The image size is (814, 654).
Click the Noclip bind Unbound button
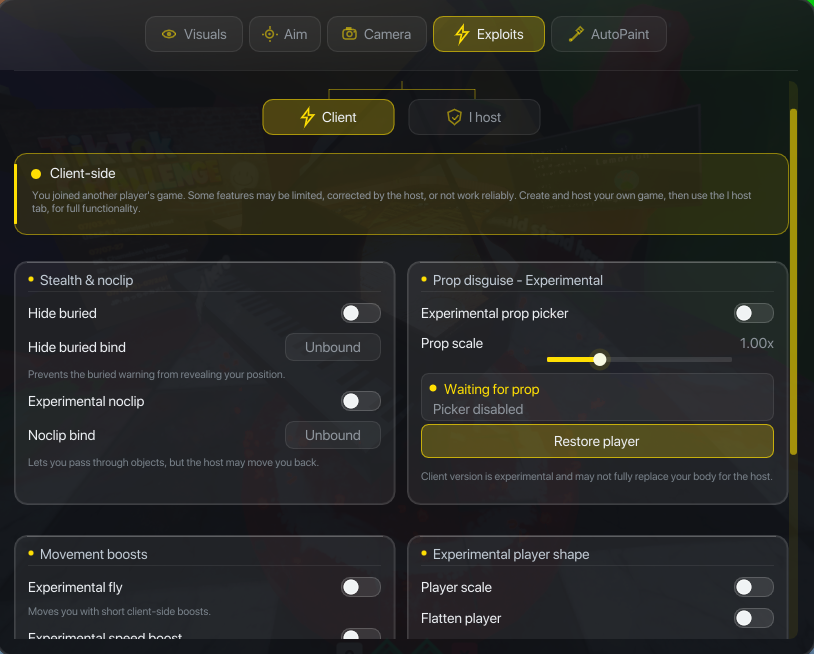[333, 435]
